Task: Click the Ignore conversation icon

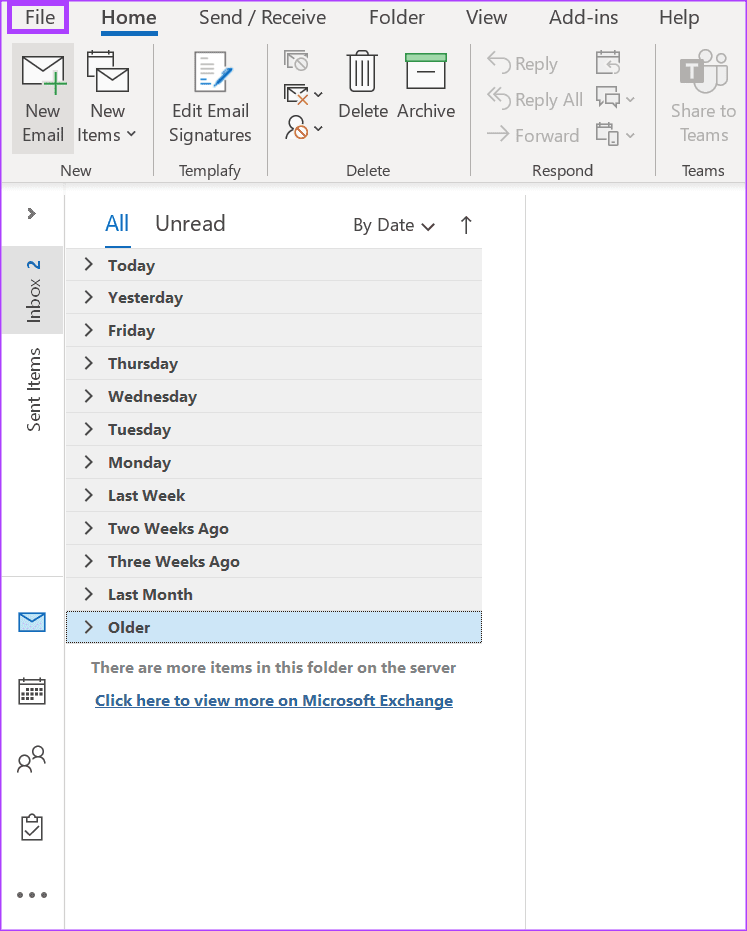Action: click(296, 61)
